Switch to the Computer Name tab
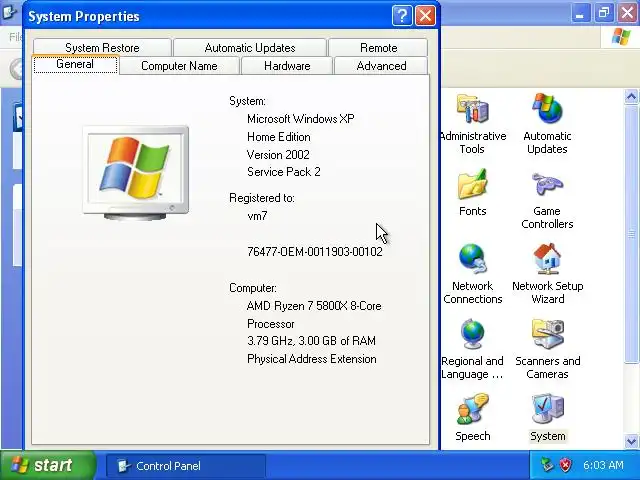 point(179,66)
